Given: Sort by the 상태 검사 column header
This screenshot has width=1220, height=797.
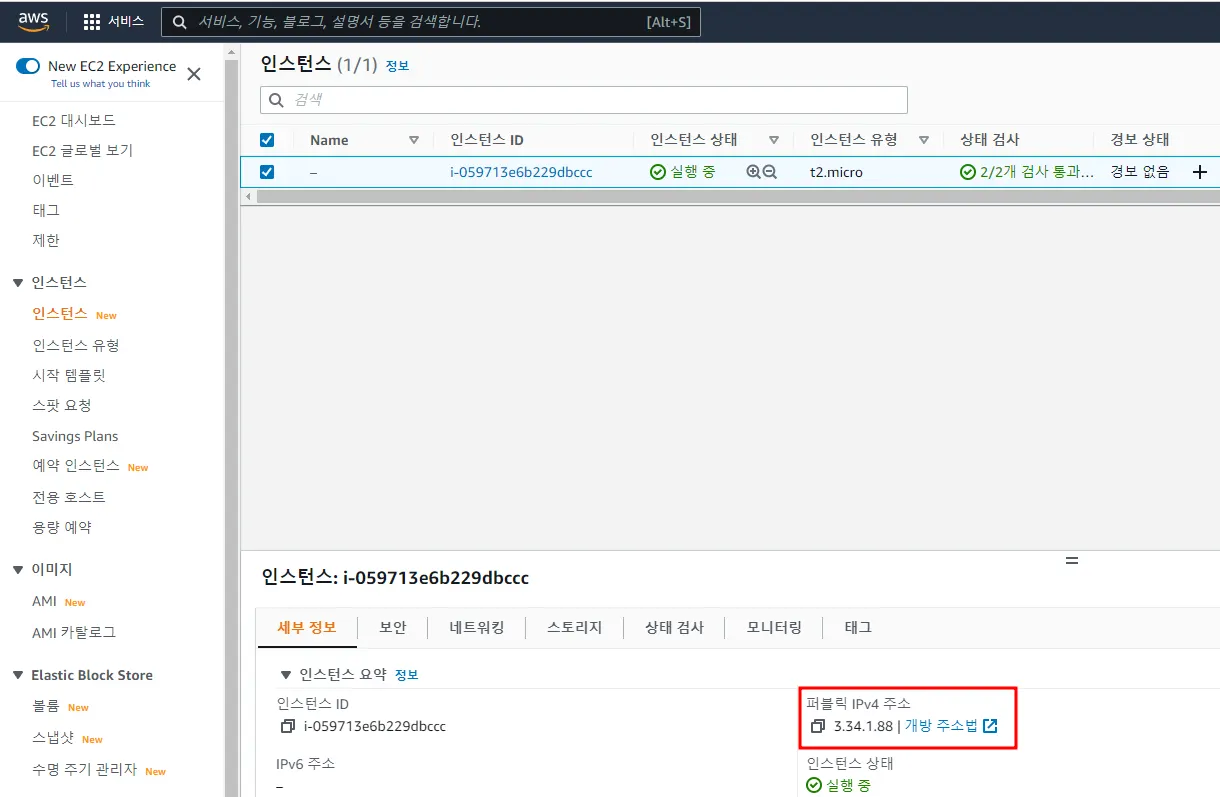Looking at the screenshot, I should click(990, 140).
